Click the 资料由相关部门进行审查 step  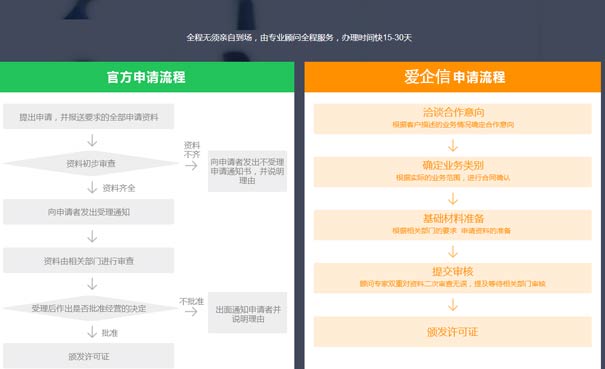tap(89, 261)
